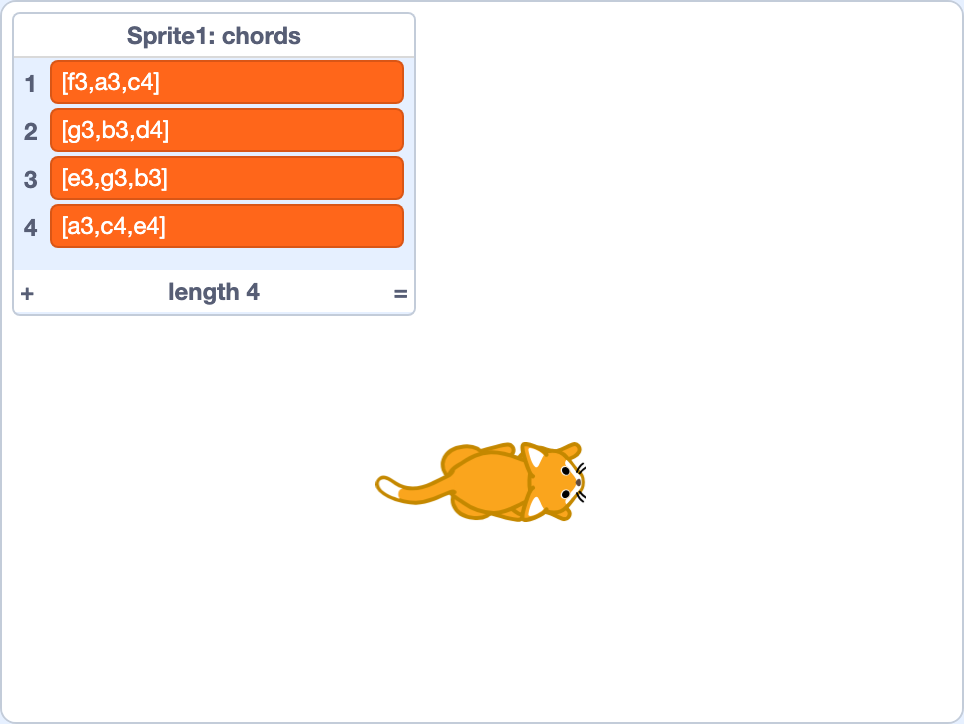Screen dimensions: 964x724
Task: Click index number 4 in chords list
Action: (30, 227)
